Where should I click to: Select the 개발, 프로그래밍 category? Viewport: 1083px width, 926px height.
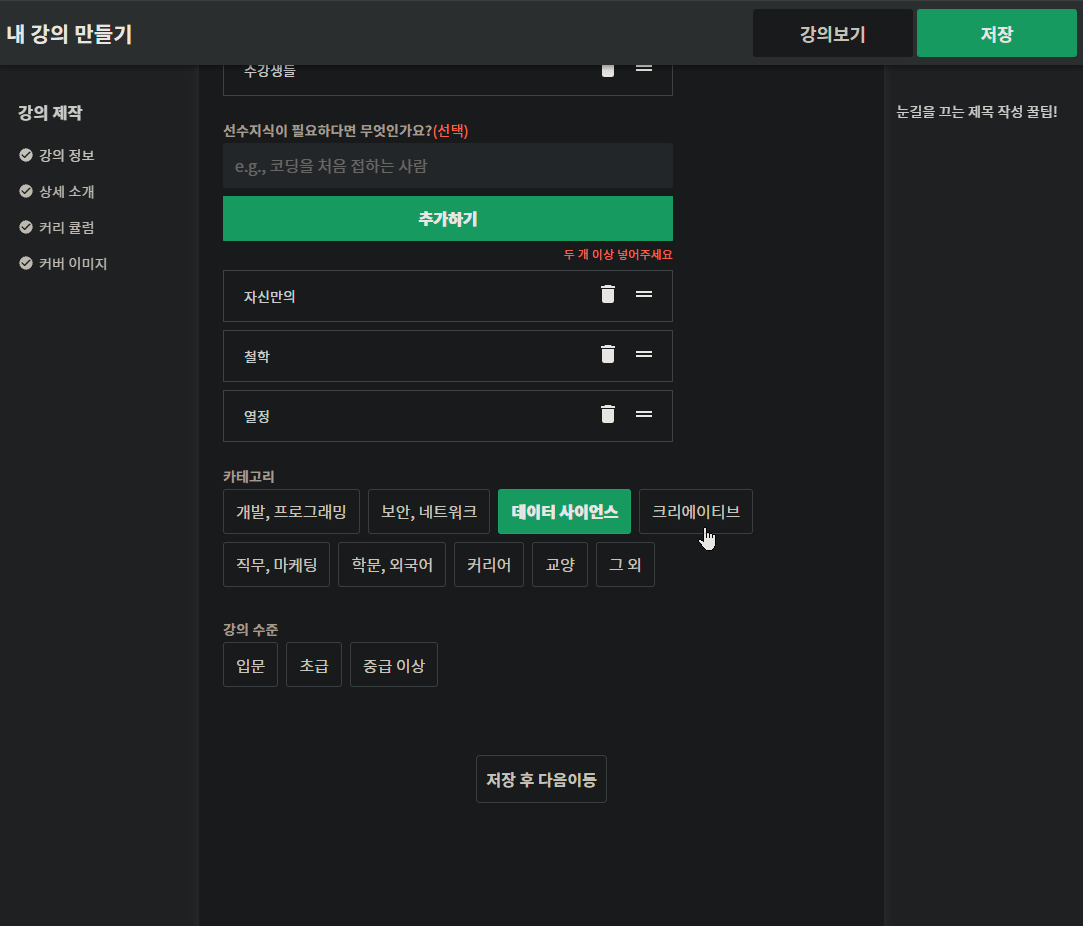tap(291, 512)
